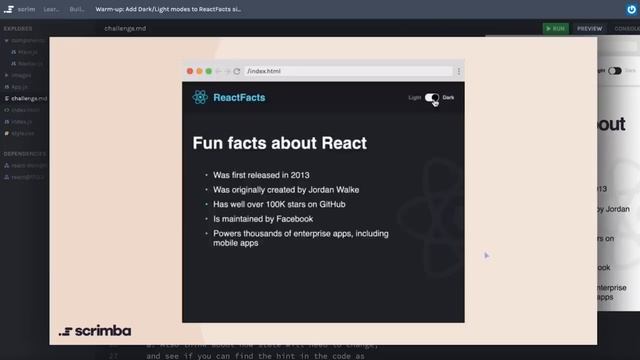
Task: Click the hash icon beside the stylesheet file
Action: [x=7, y=133]
